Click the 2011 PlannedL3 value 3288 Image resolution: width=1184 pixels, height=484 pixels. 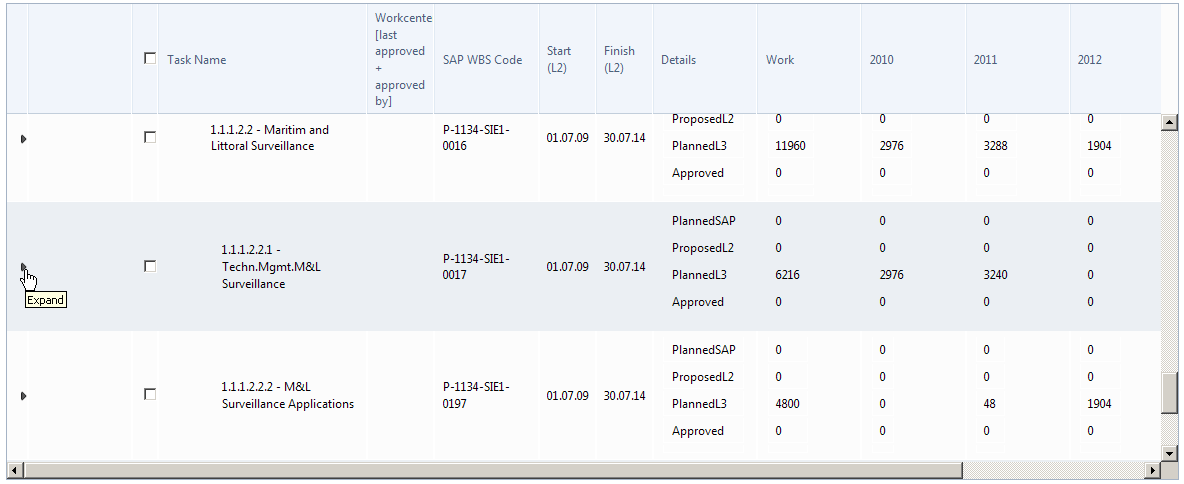(998, 146)
